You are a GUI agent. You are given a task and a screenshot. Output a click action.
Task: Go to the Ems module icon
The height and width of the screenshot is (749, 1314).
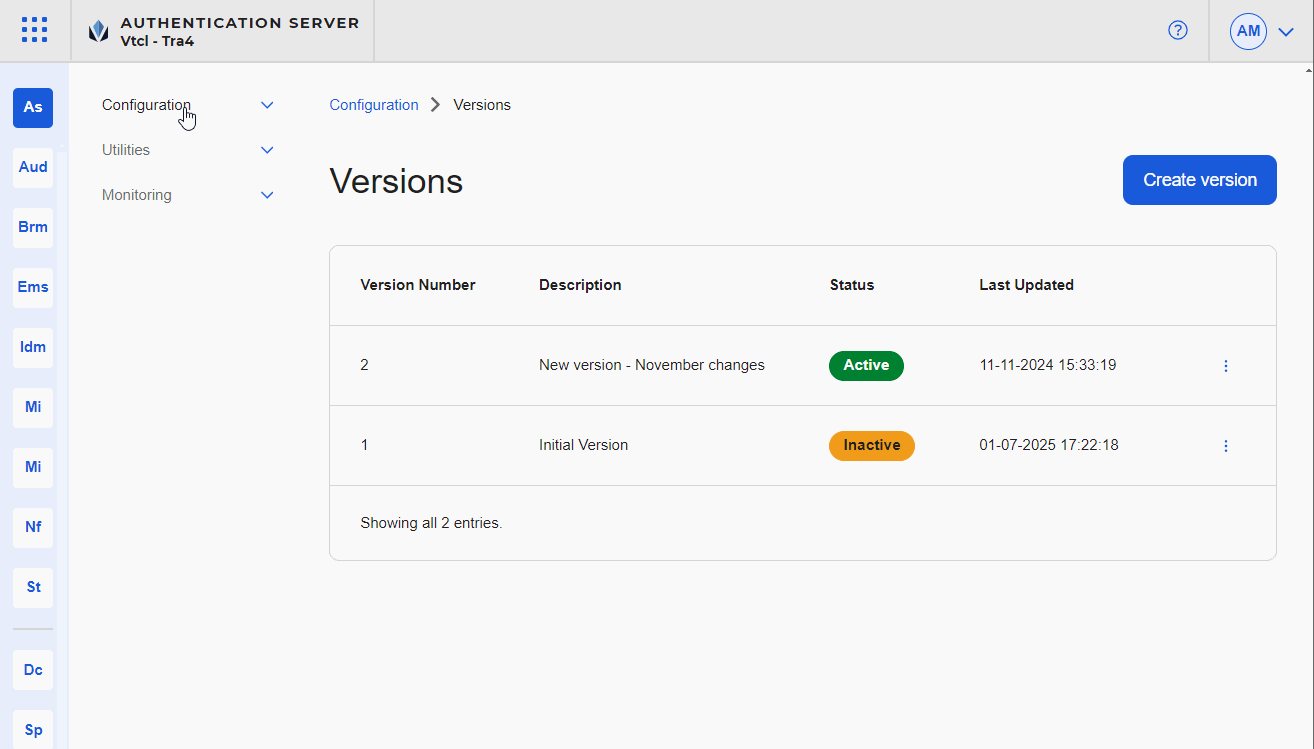33,287
